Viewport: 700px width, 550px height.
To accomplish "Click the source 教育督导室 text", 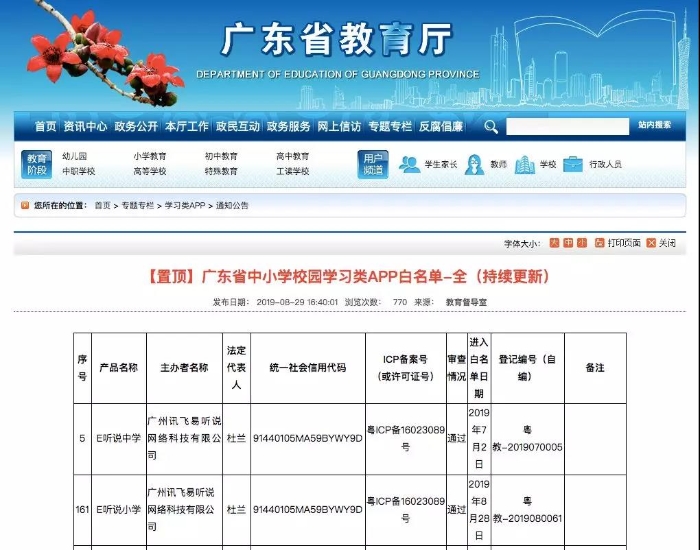I will coord(466,302).
